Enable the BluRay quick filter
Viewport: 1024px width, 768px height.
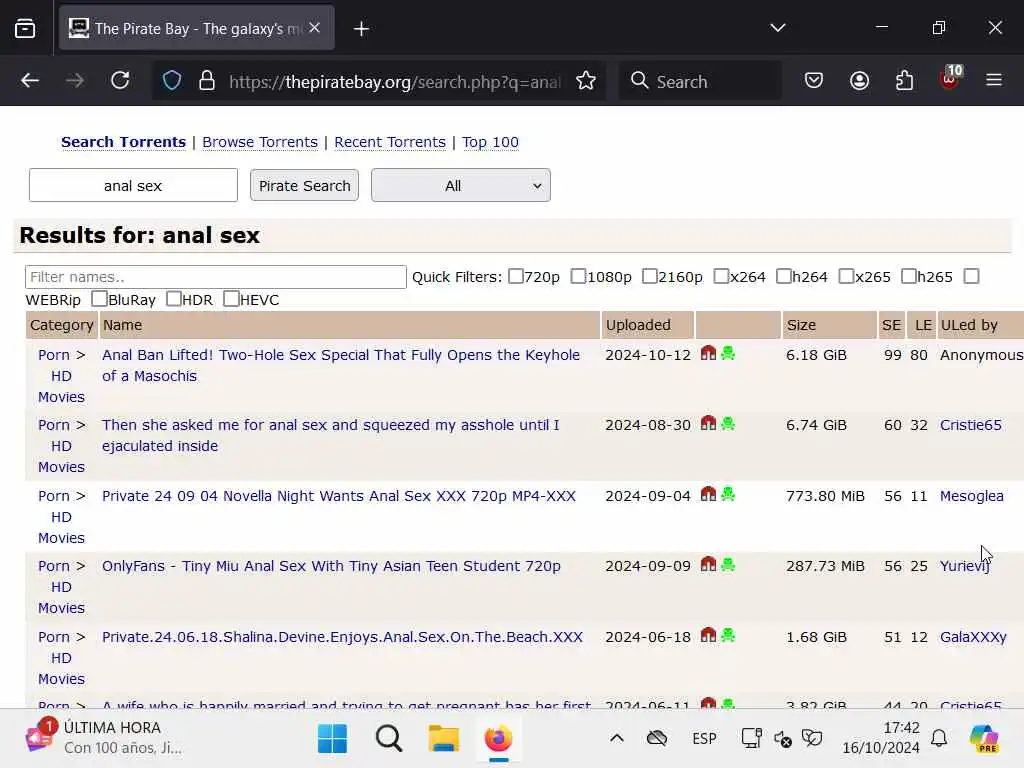click(99, 298)
